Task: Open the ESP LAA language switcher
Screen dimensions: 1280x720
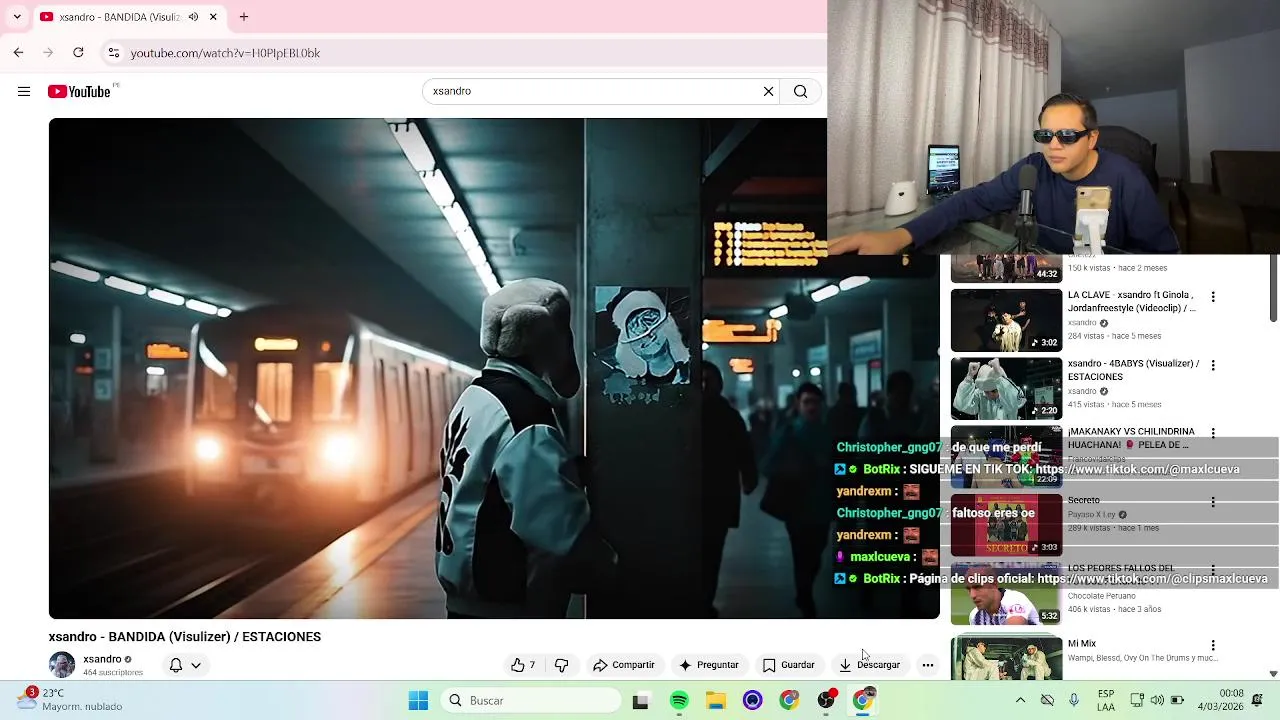Action: tap(1106, 700)
